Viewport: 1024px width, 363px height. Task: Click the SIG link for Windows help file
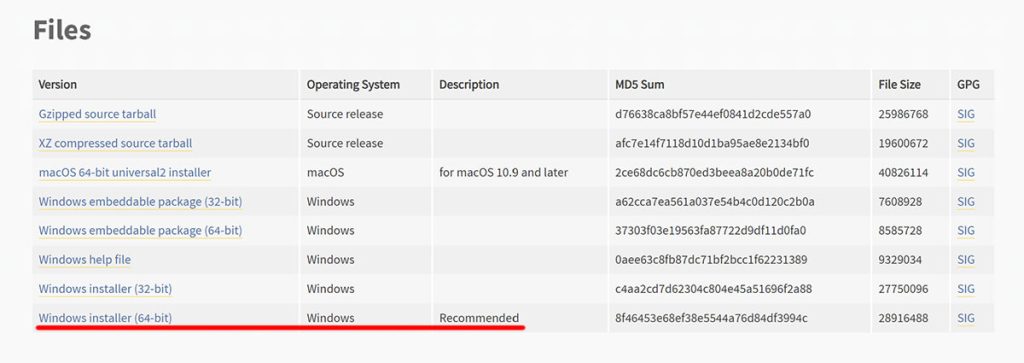tap(966, 260)
